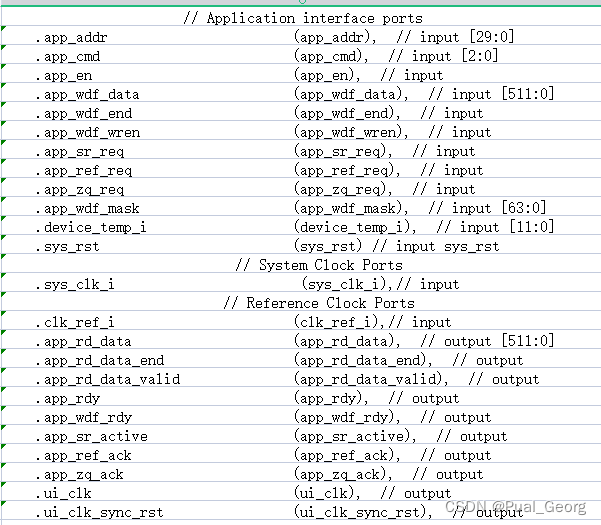
Task: Select '(app_zq_req), // input' text
Action: click(384, 189)
